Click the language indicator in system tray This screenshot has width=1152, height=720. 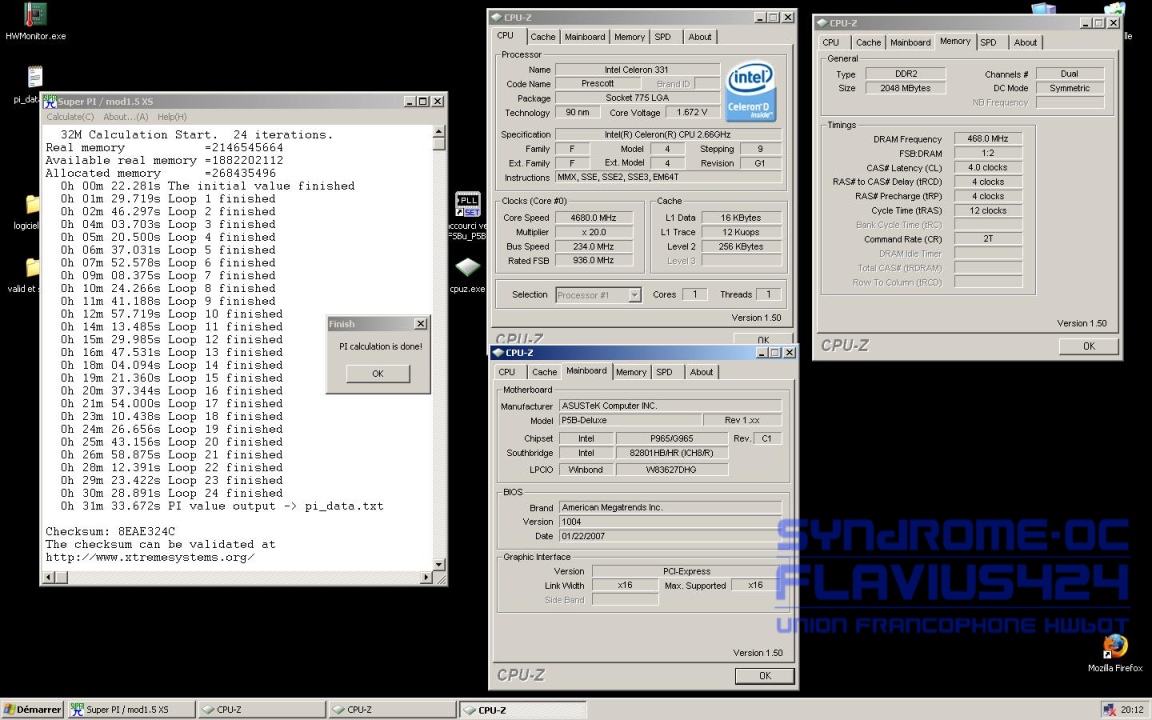point(1108,710)
